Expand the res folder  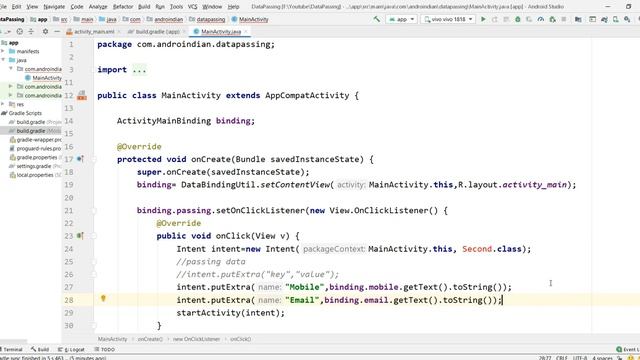[x=3, y=104]
